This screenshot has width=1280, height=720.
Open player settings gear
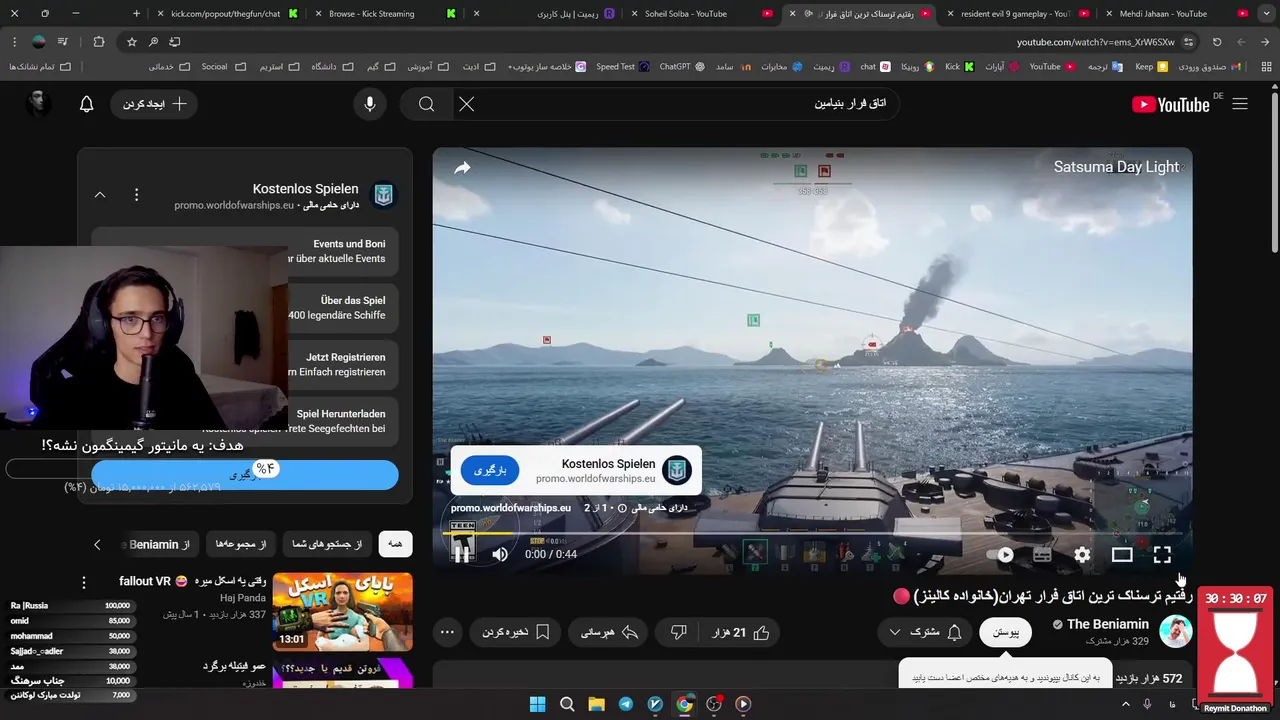tap(1082, 554)
